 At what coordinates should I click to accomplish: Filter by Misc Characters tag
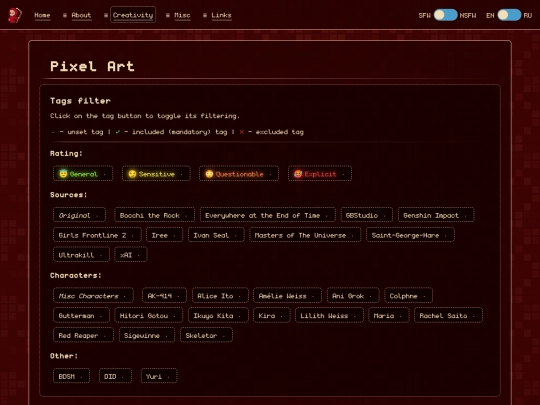pyautogui.click(x=93, y=295)
